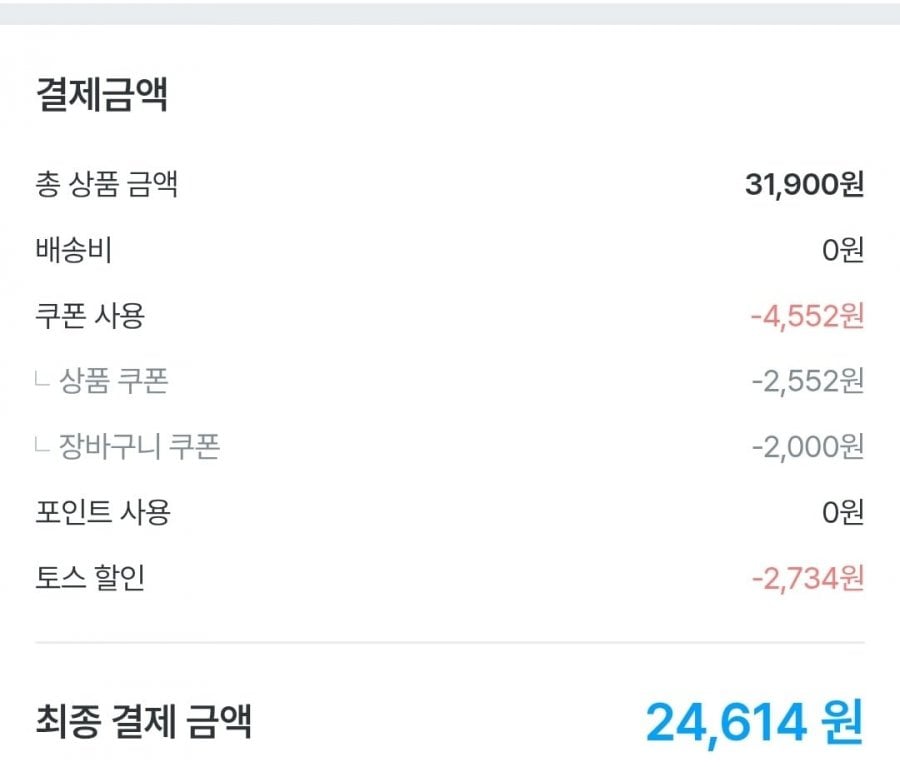Click the 결제금액 section heading
Viewport: 900px width, 767px height.
coord(101,96)
